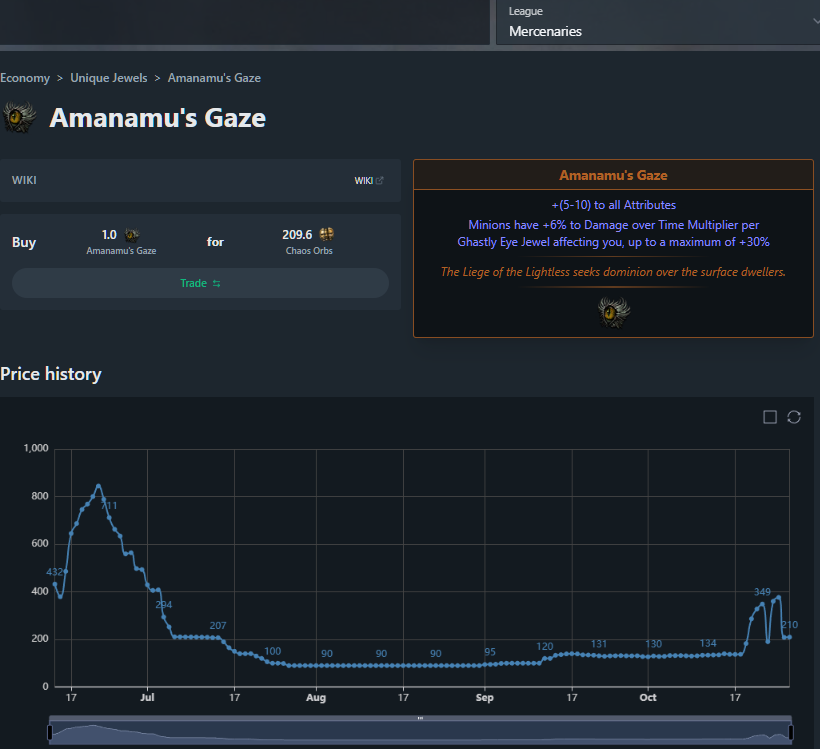Viewport: 820px width, 749px height.
Task: Click the top grip of the range slider
Action: click(420, 718)
